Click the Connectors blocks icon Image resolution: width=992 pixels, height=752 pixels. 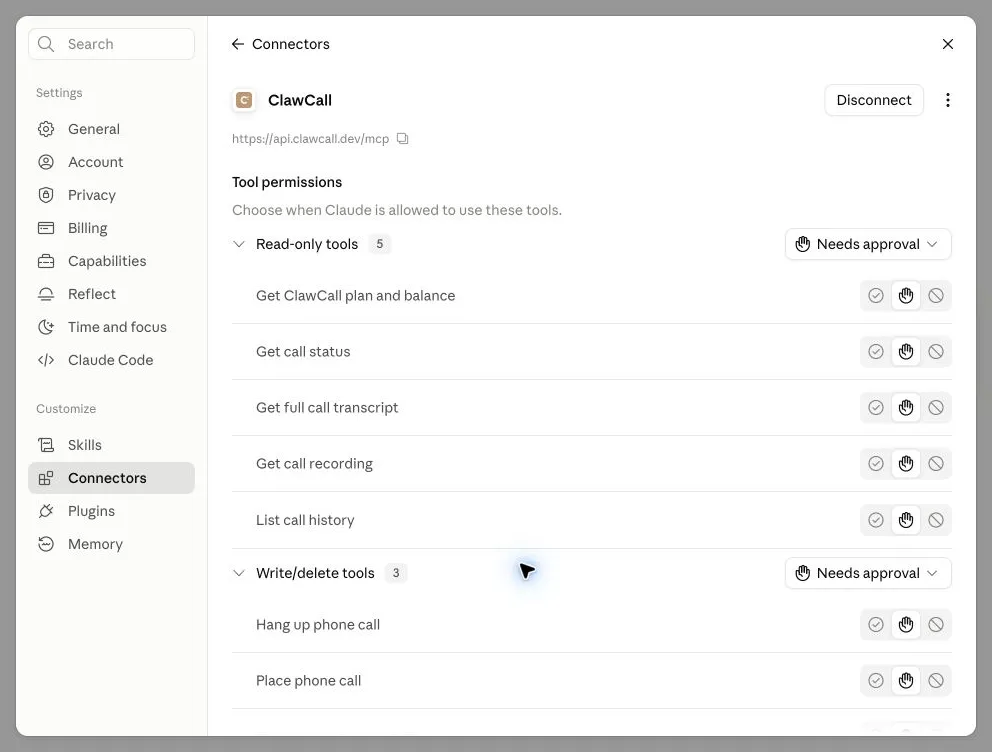pyautogui.click(x=46, y=478)
